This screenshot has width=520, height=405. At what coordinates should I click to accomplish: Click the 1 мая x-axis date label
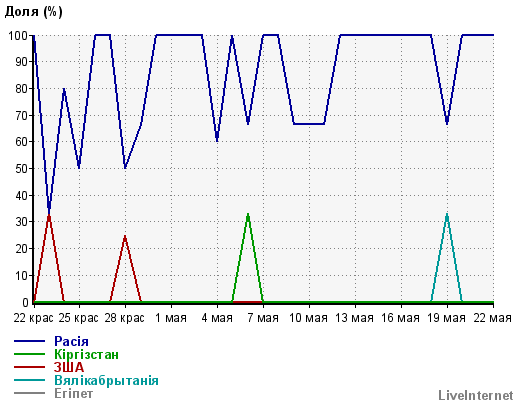171,318
